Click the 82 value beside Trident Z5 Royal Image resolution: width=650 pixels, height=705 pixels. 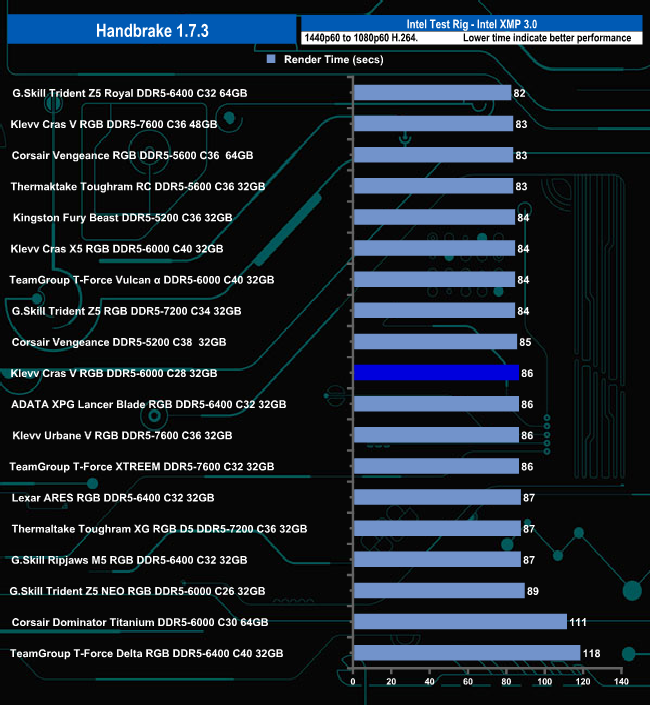click(x=519, y=93)
